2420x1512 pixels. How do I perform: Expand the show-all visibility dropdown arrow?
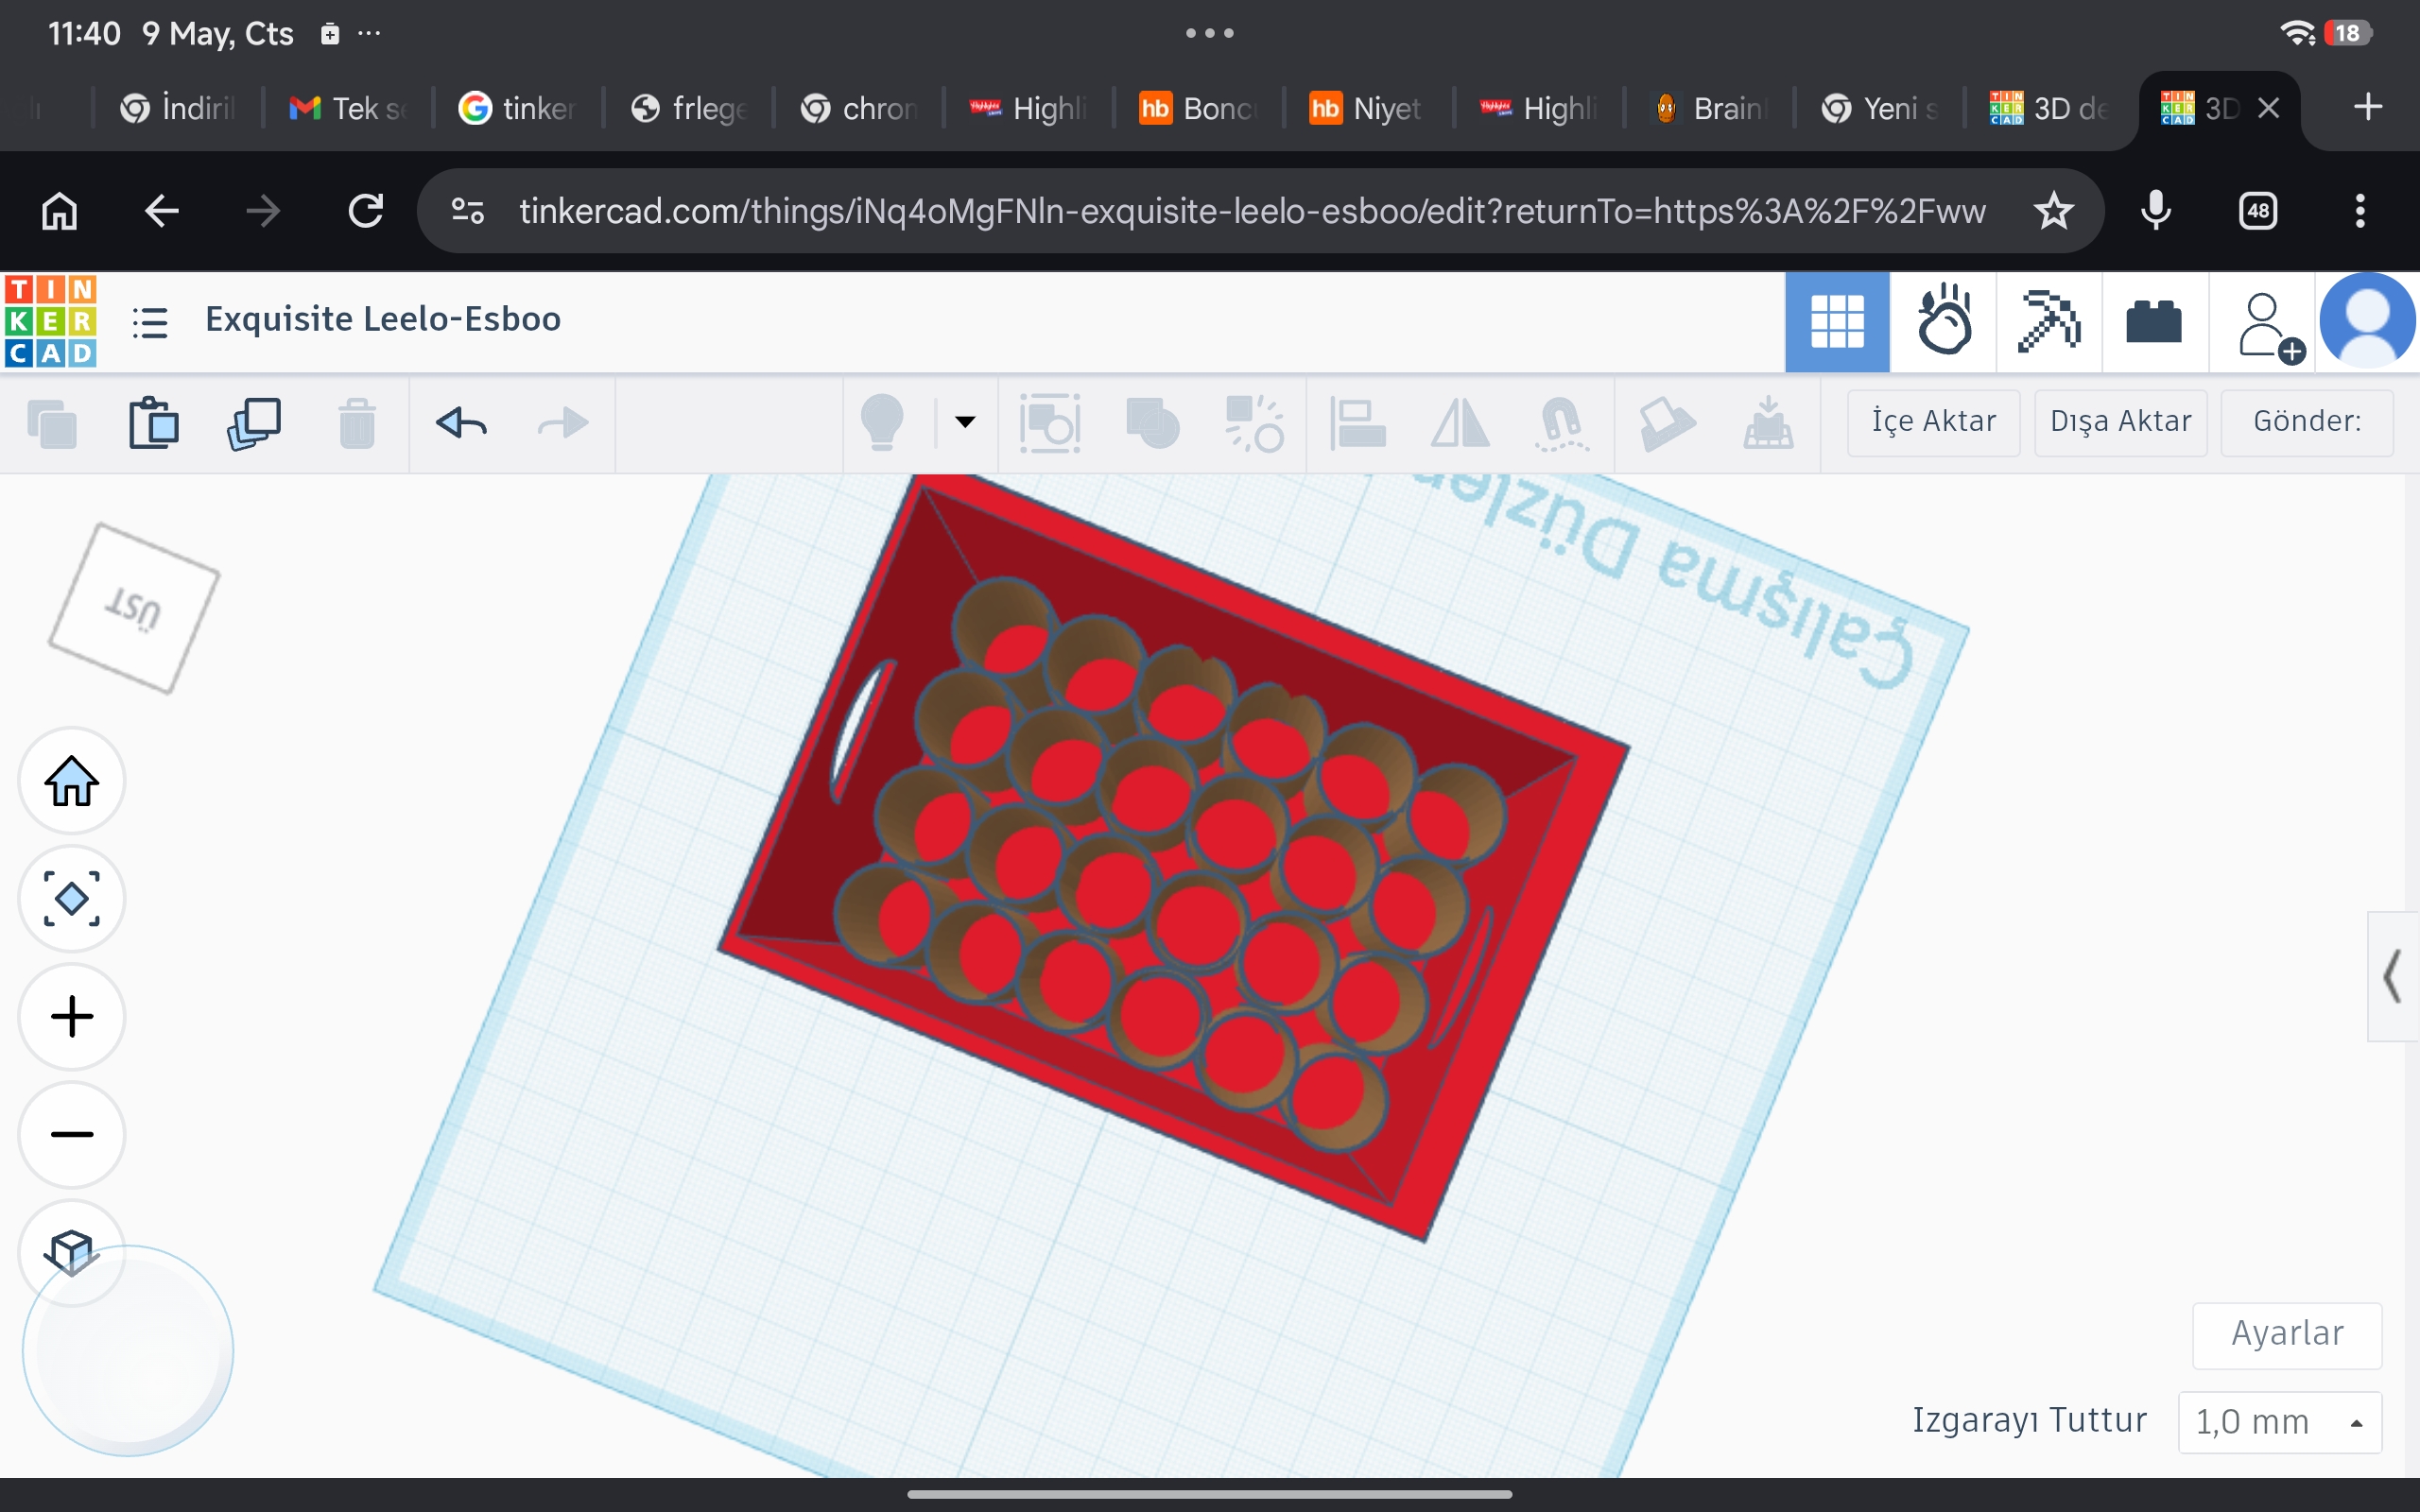coord(965,422)
